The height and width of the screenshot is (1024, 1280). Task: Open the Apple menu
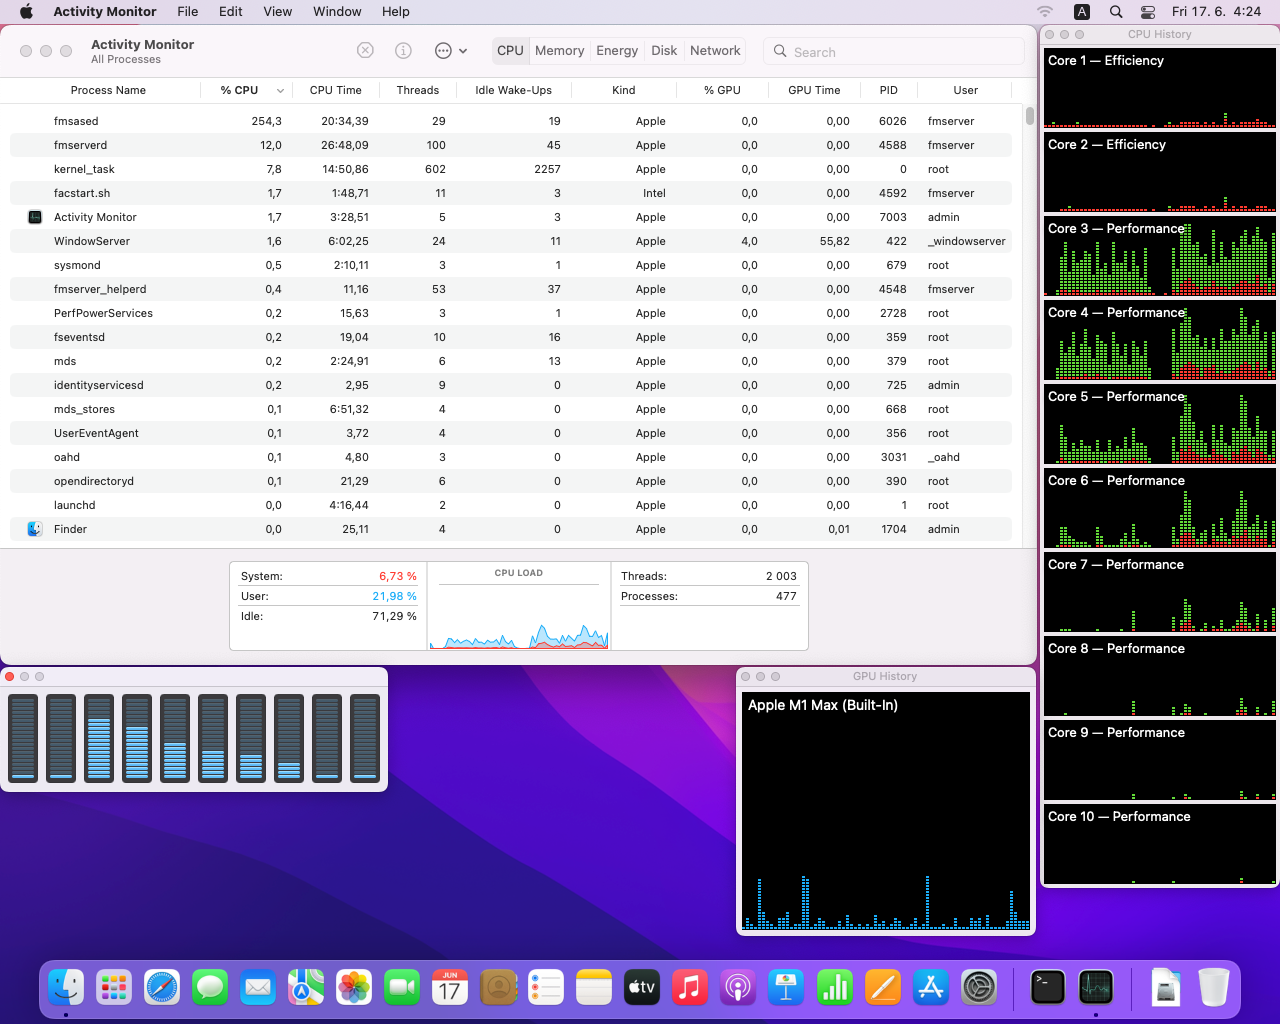(26, 12)
